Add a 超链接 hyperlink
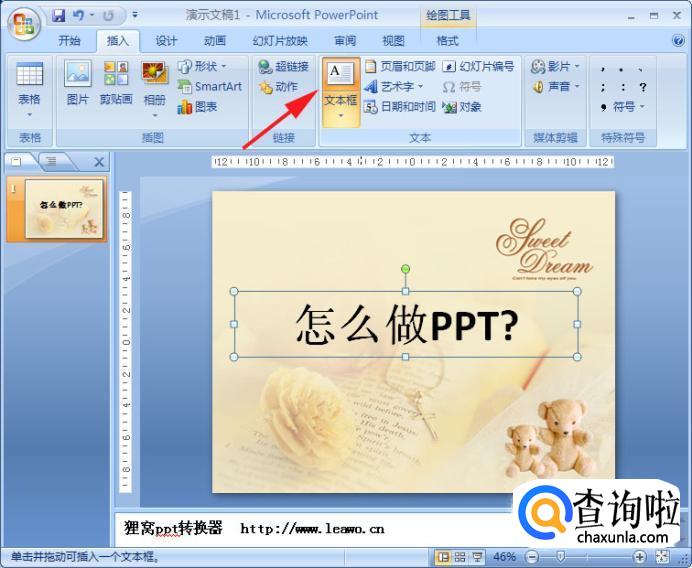The height and width of the screenshot is (568, 692). (x=283, y=67)
